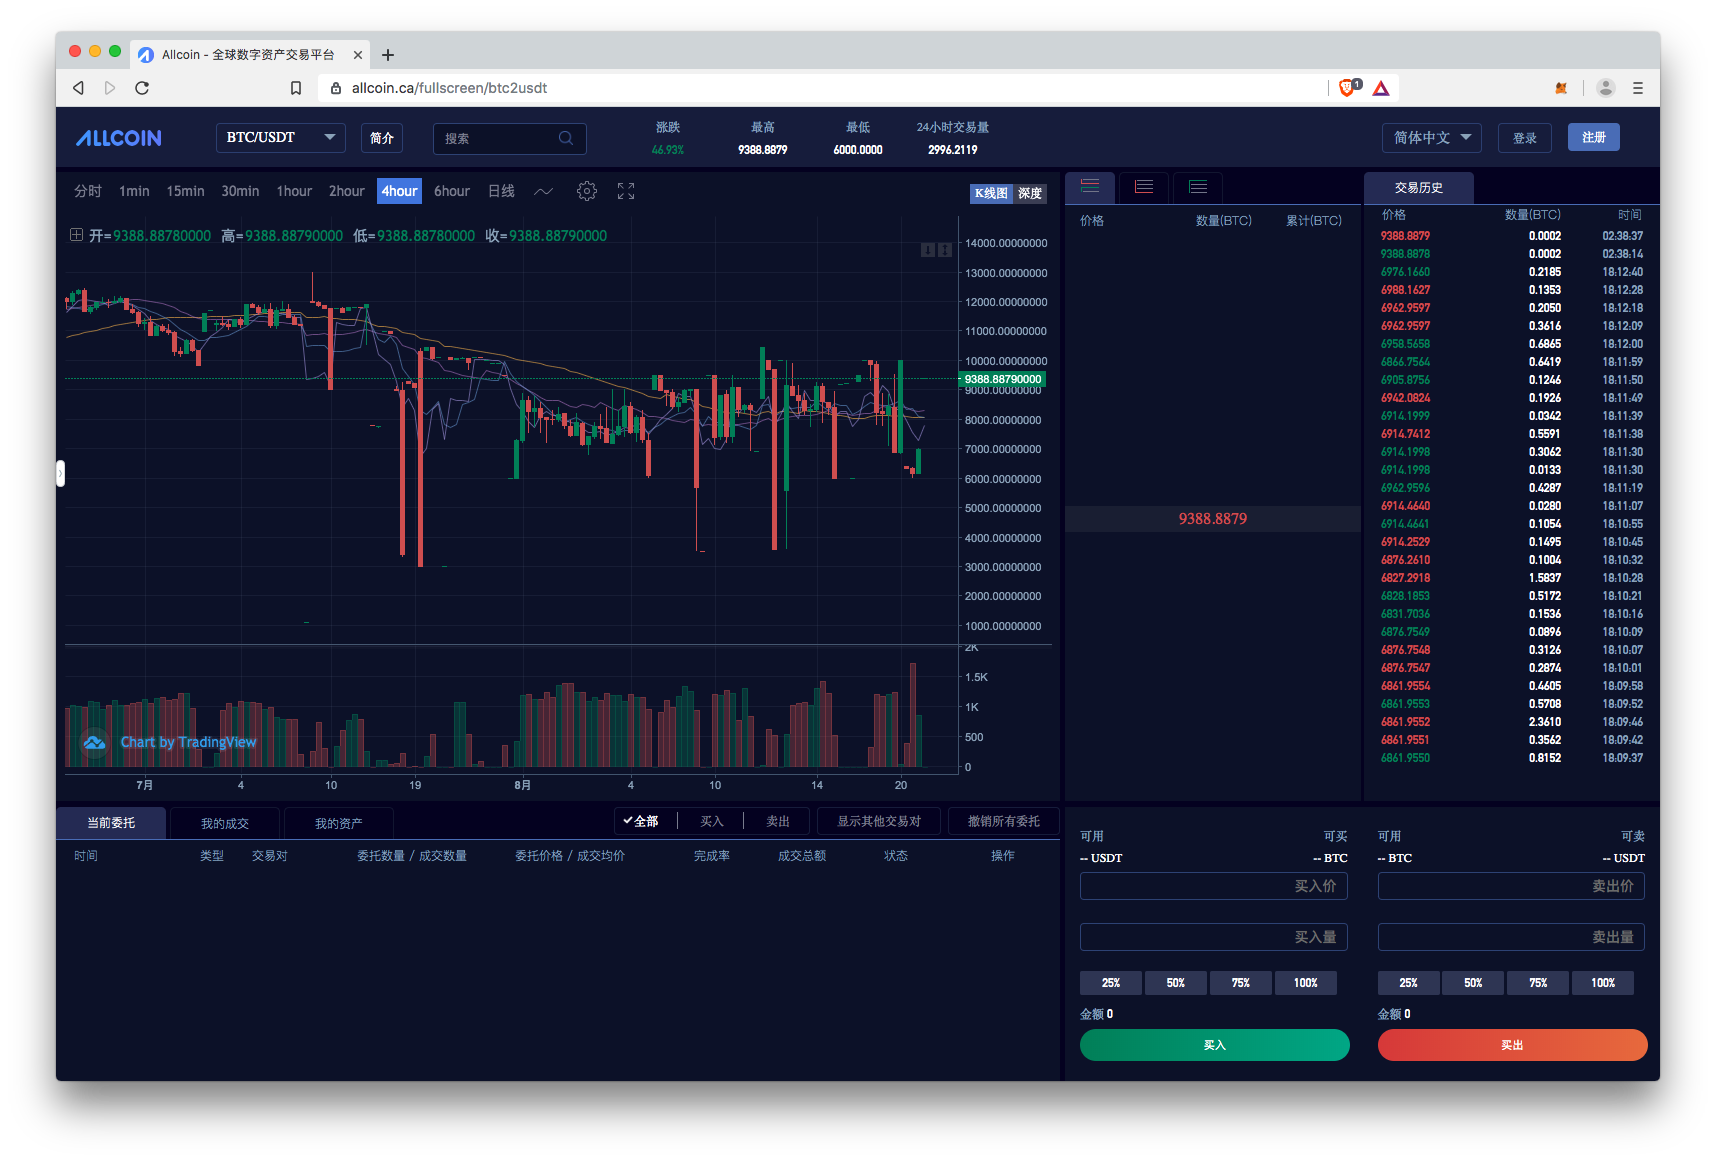
Task: Open the 当前委托 tab
Action: pyautogui.click(x=111, y=823)
